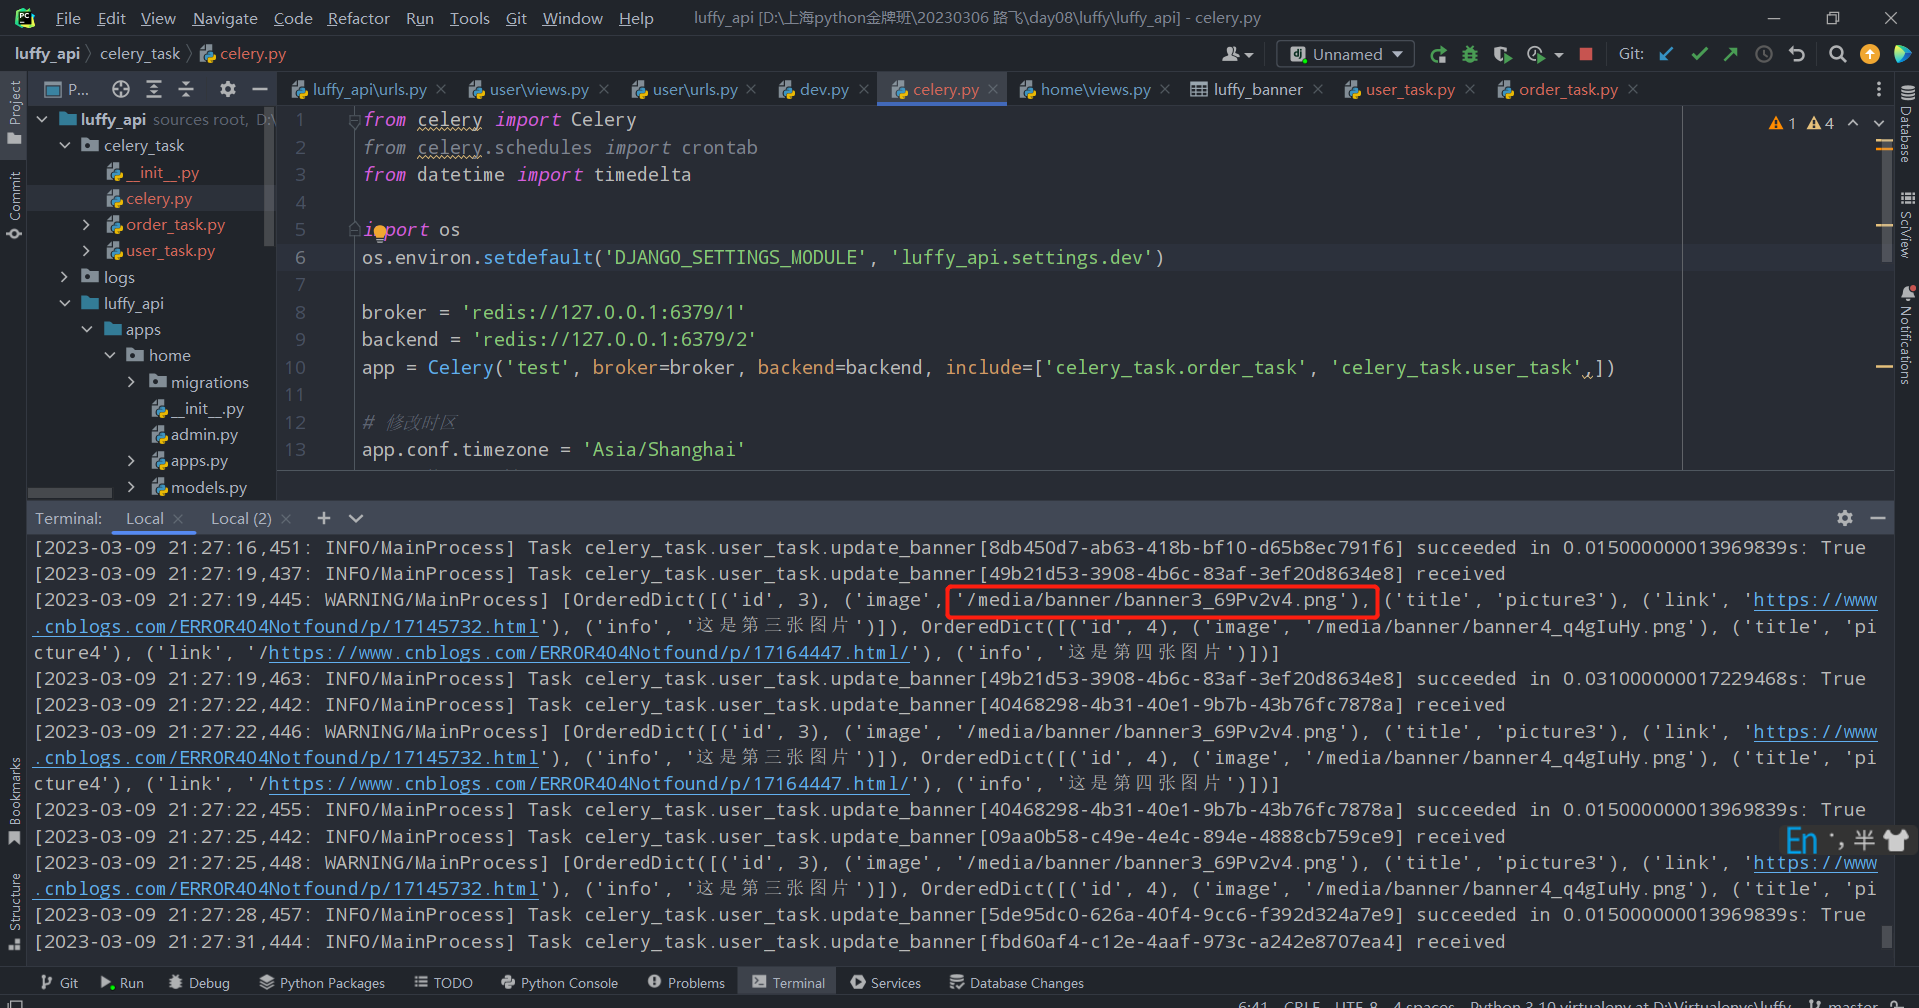Click the Rollback undo icon
Screen dimensions: 1919x1008
[x=1797, y=54]
